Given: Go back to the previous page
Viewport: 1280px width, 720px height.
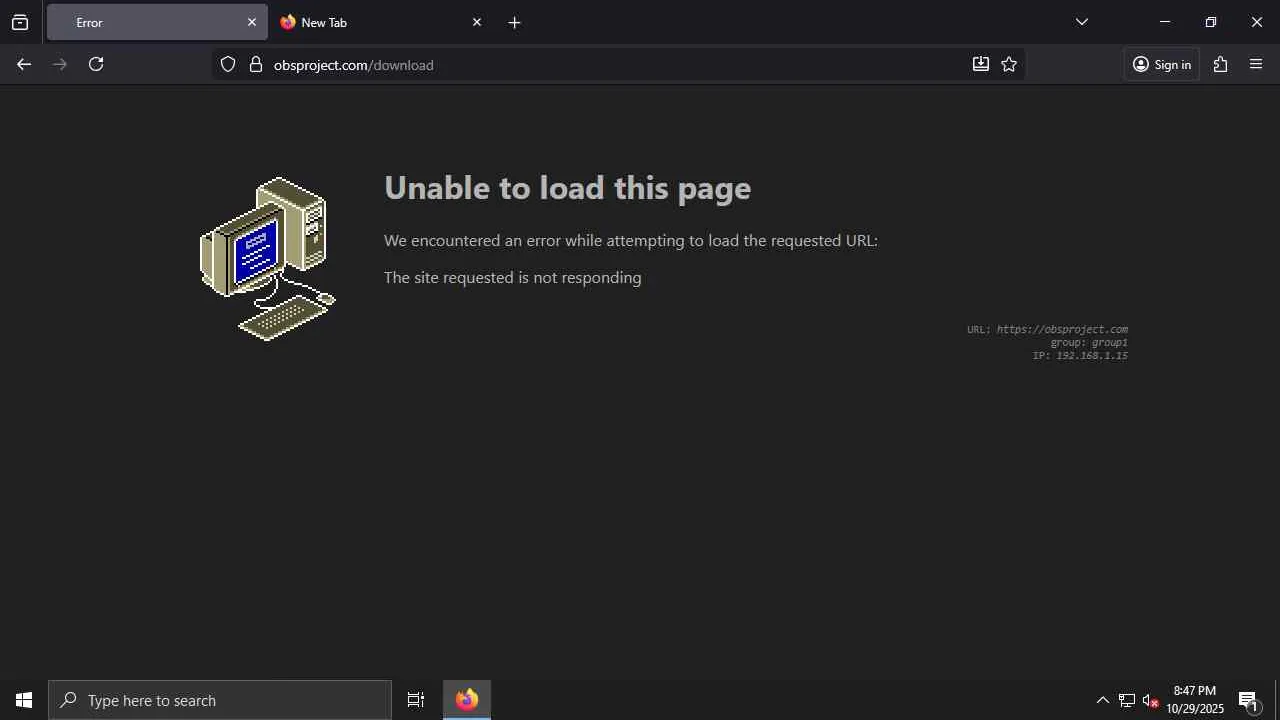Looking at the screenshot, I should click(24, 64).
